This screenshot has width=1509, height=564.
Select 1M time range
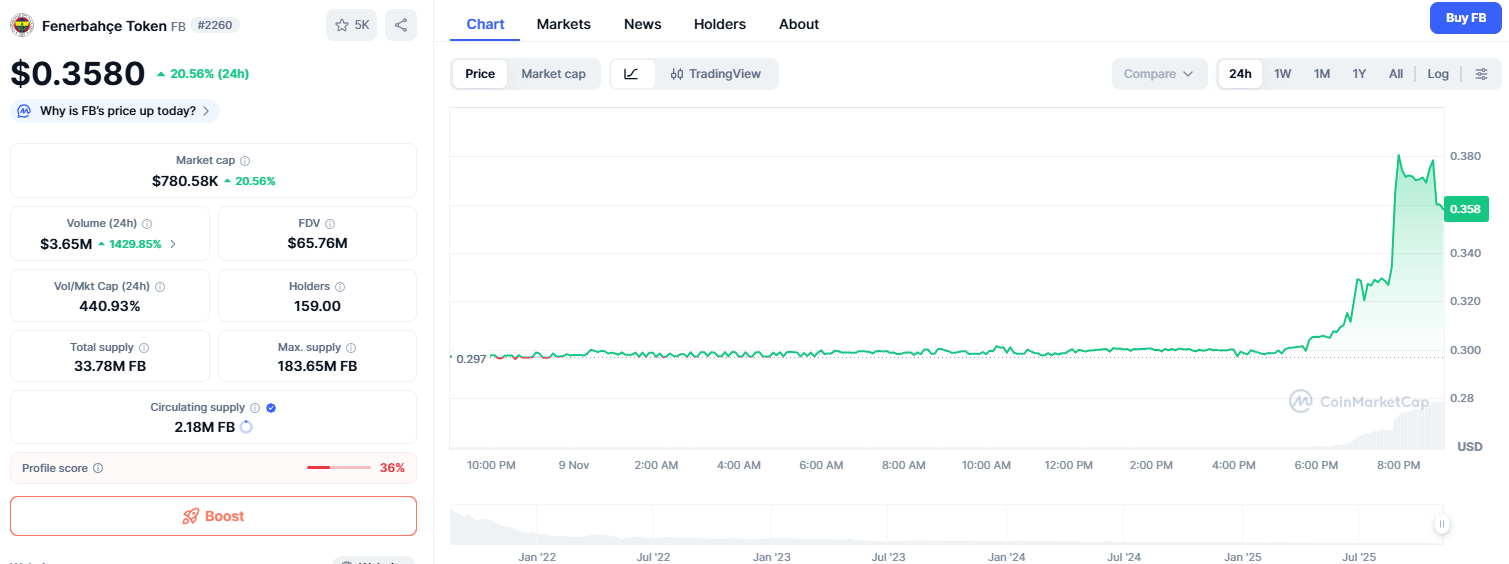tap(1322, 74)
